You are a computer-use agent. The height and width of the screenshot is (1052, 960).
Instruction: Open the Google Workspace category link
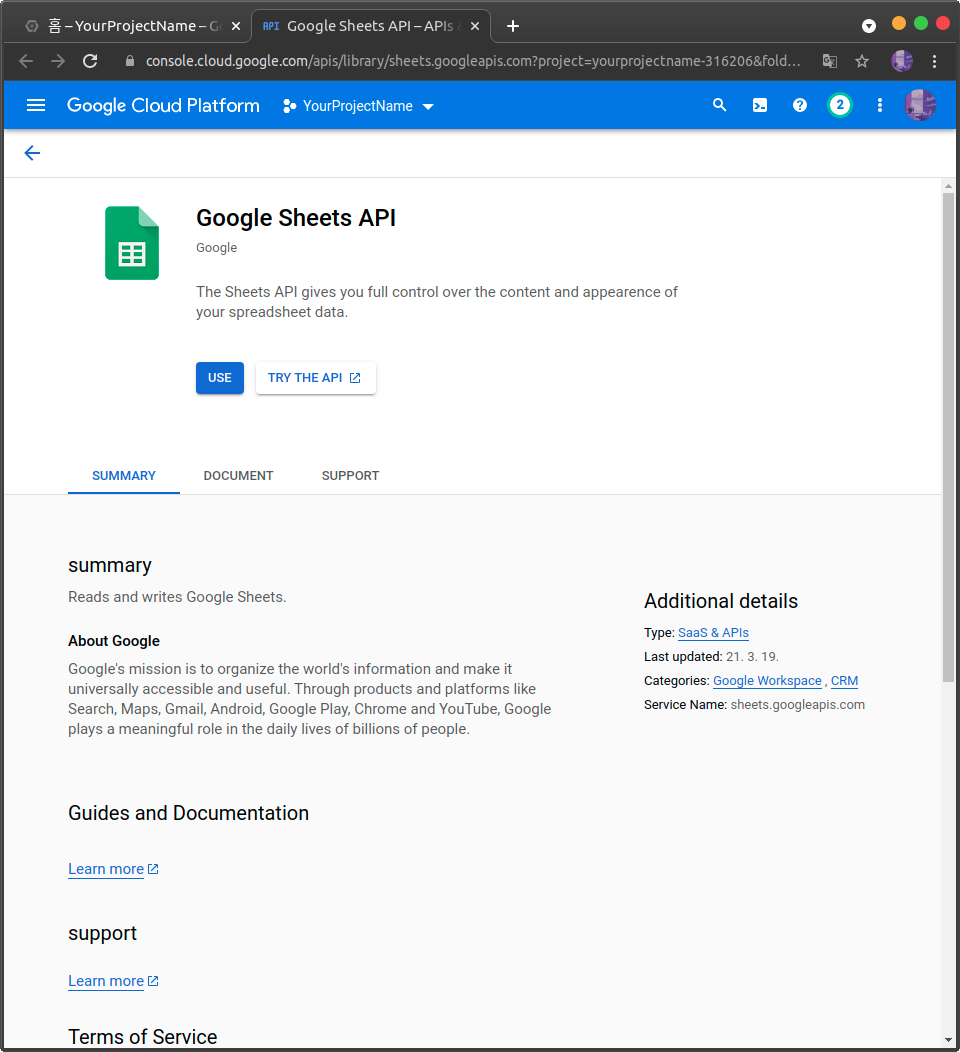(x=767, y=681)
